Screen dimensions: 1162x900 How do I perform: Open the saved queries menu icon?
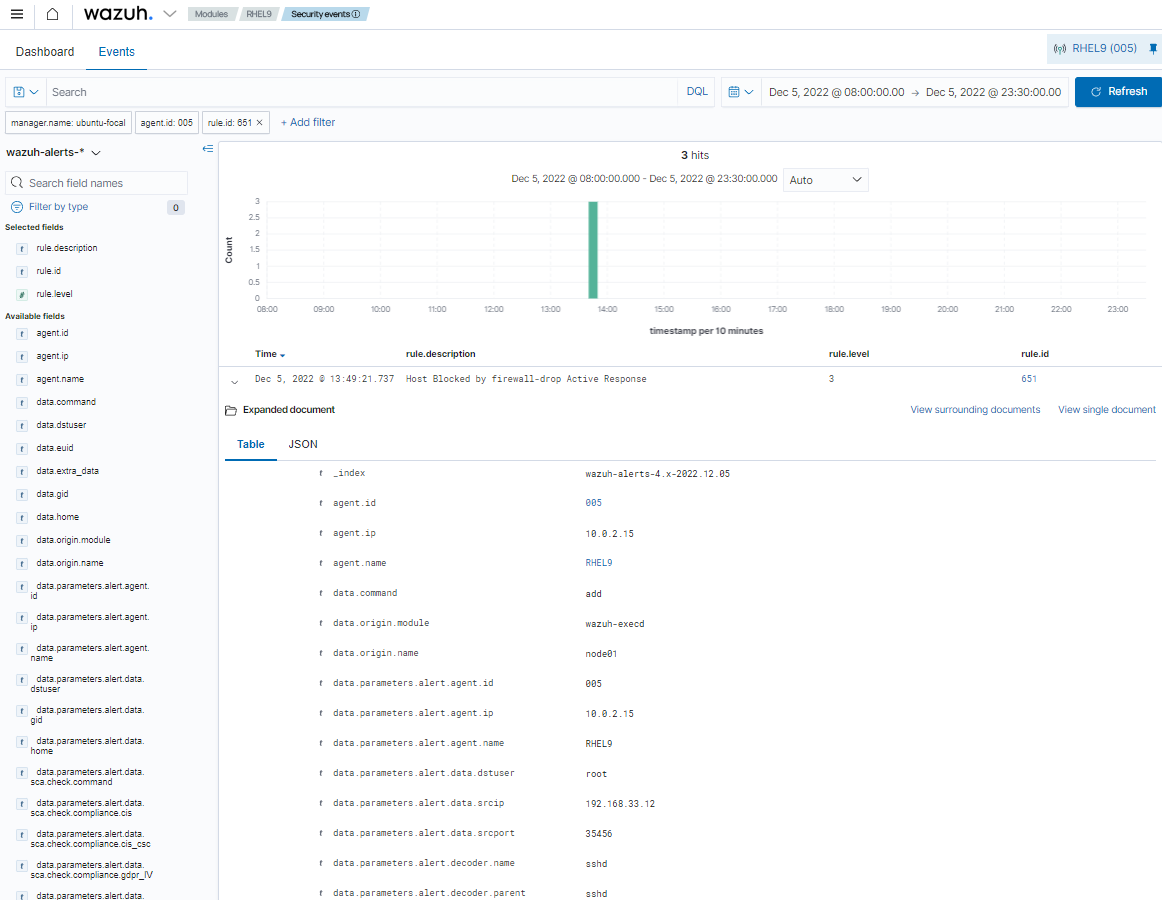pos(26,92)
